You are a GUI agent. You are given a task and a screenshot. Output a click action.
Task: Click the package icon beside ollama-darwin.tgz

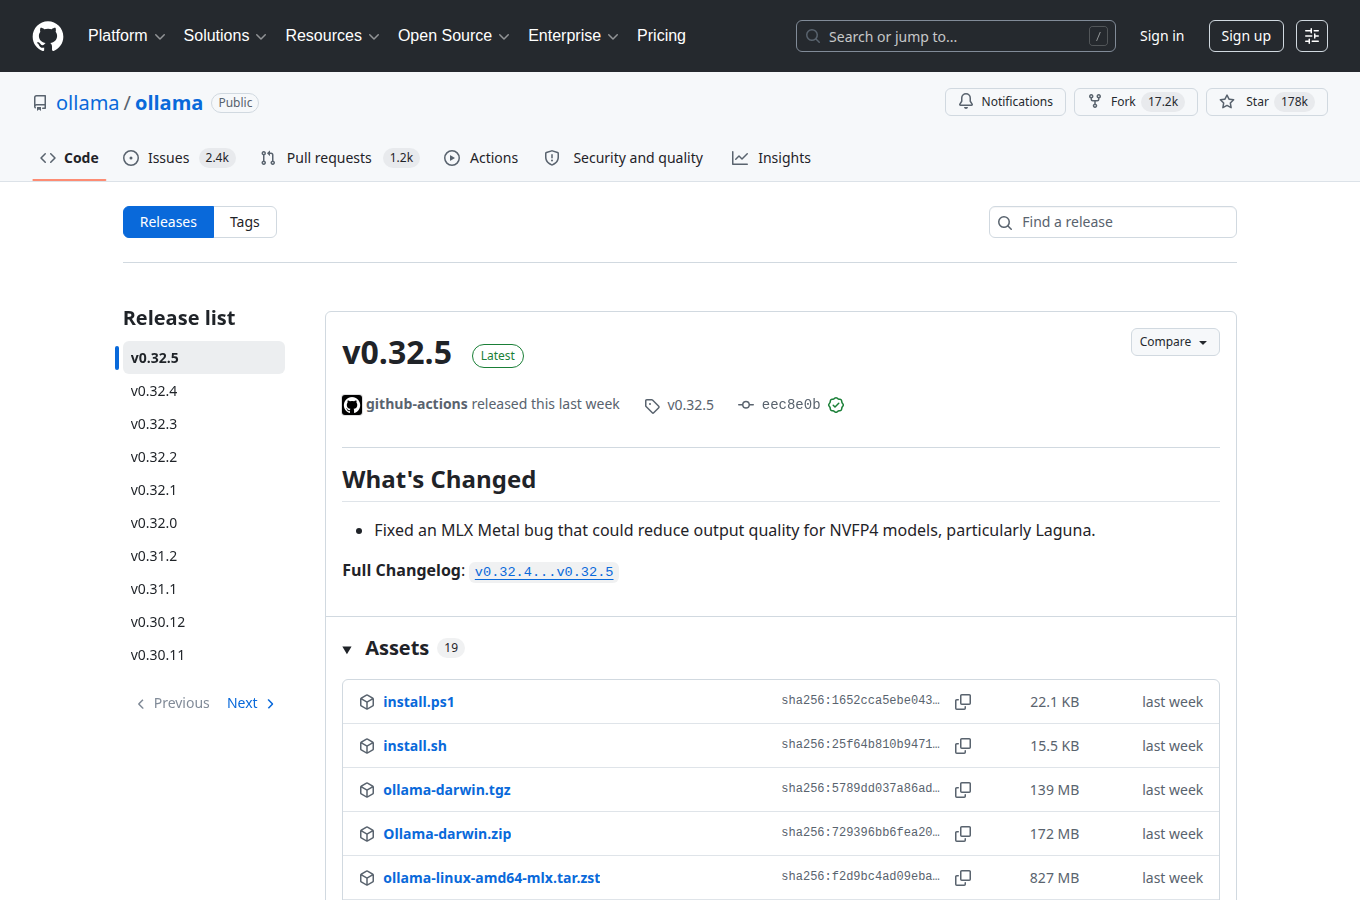pyautogui.click(x=367, y=790)
